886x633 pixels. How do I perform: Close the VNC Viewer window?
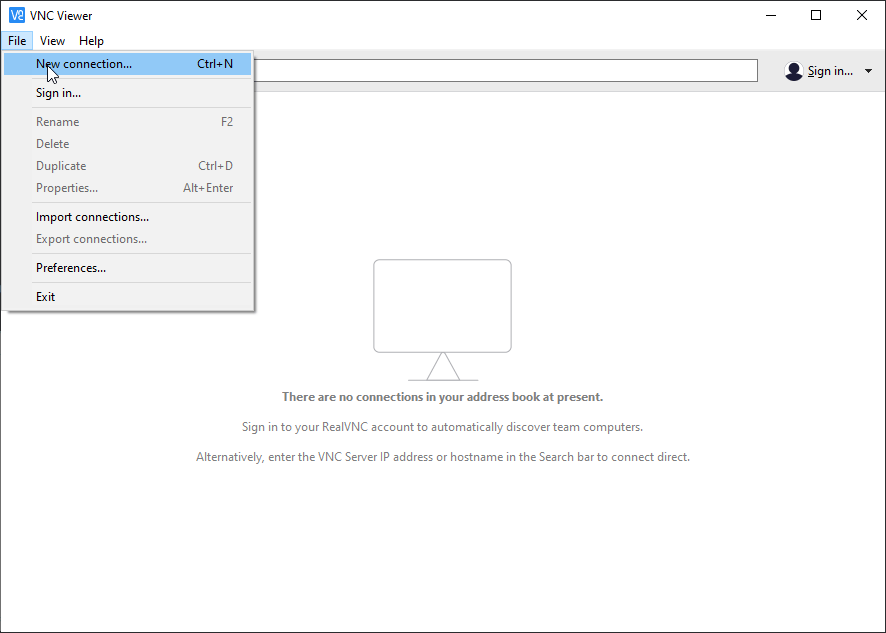[x=862, y=15]
